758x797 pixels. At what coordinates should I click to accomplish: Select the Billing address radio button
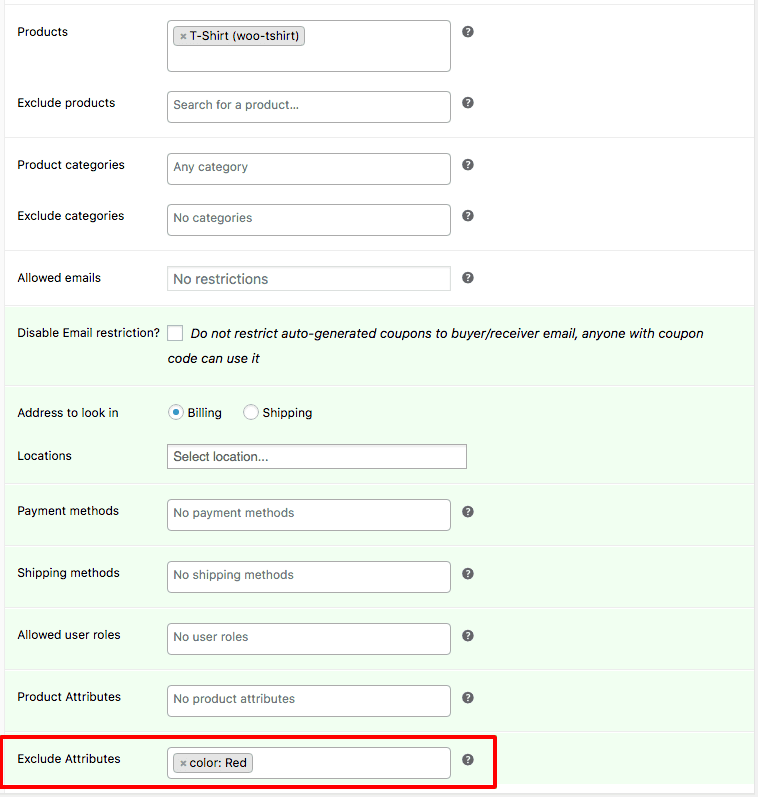pyautogui.click(x=176, y=412)
